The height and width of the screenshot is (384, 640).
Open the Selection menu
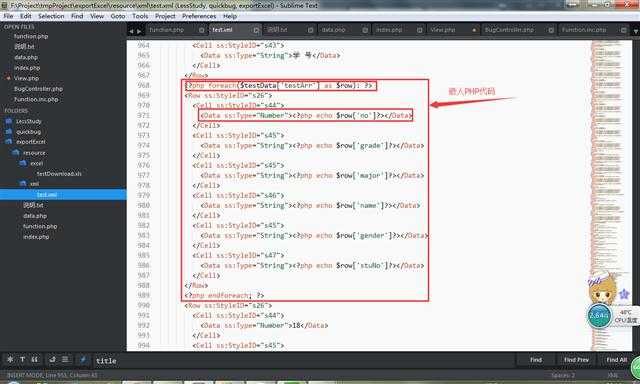point(51,16)
